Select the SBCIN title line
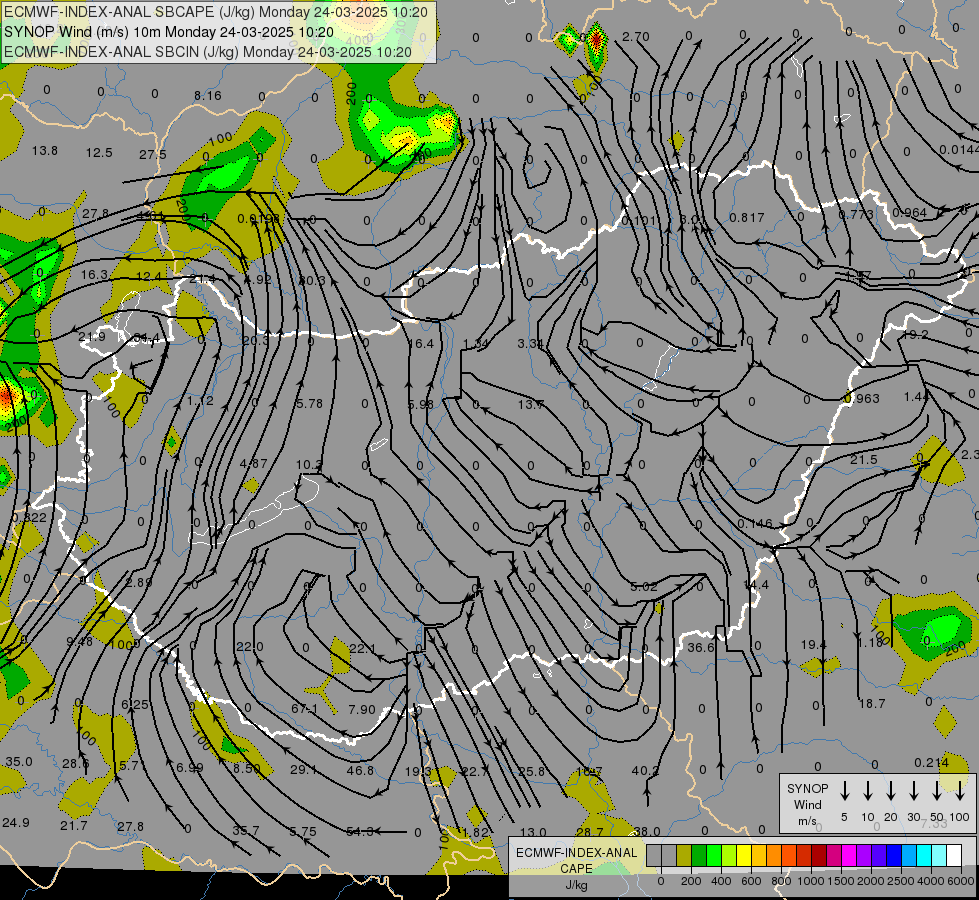 pyautogui.click(x=208, y=52)
